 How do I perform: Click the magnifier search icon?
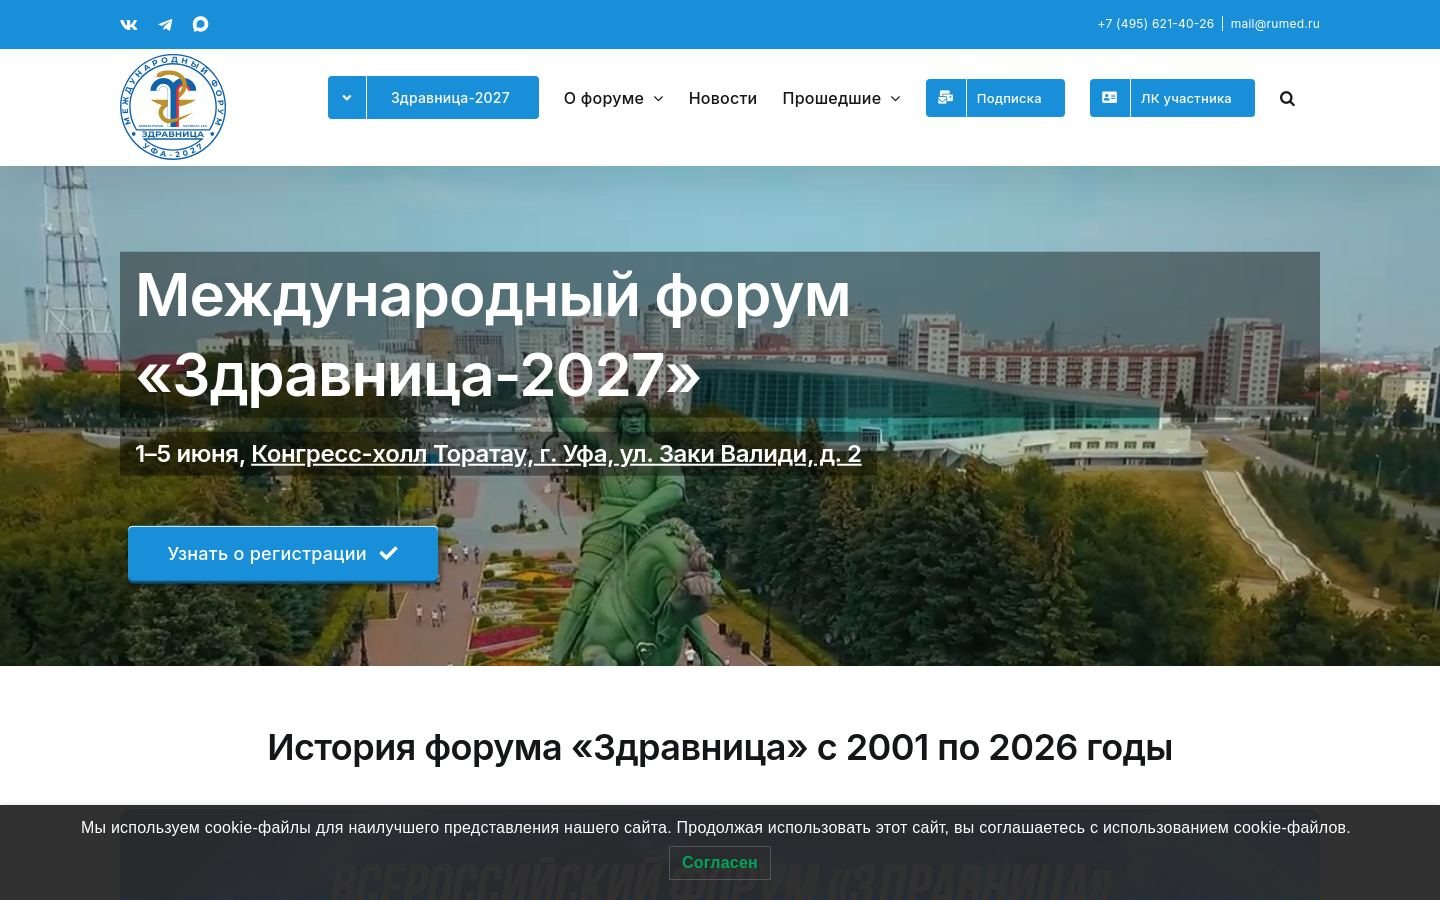pos(1287,98)
